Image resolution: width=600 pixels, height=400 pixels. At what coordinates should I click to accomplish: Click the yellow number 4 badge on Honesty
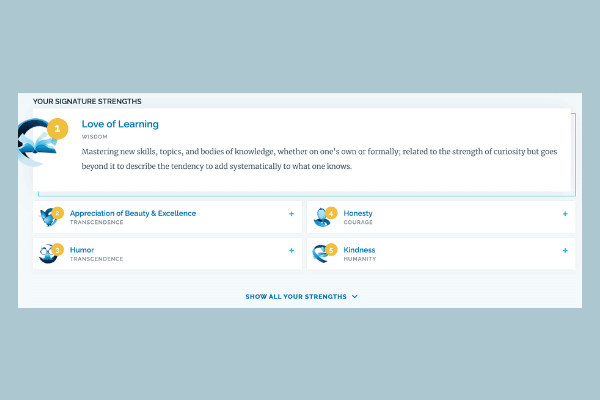tap(331, 213)
